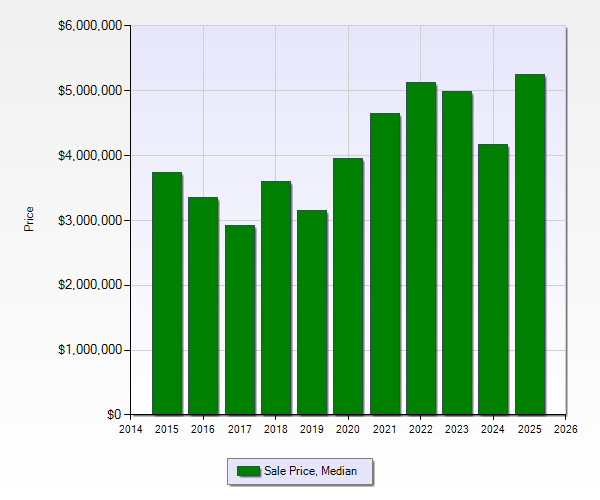The height and width of the screenshot is (500, 600).
Task: Select the 2016 green bar
Action: click(203, 305)
